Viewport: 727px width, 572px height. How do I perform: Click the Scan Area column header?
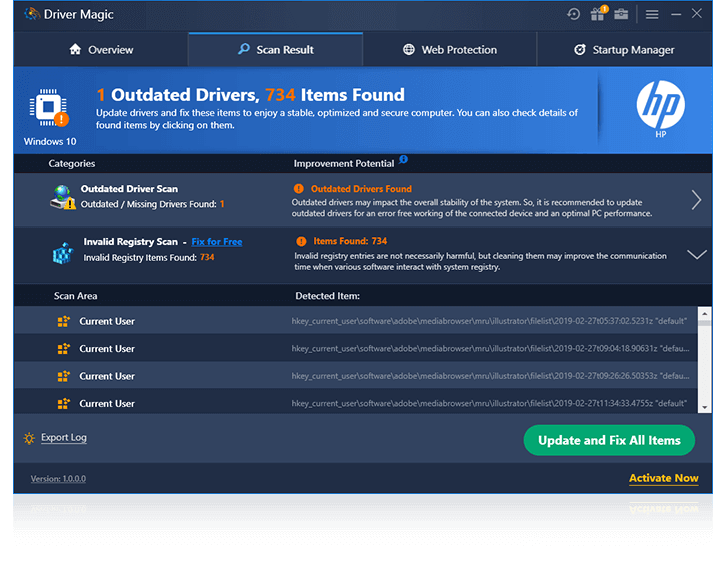pos(76,296)
